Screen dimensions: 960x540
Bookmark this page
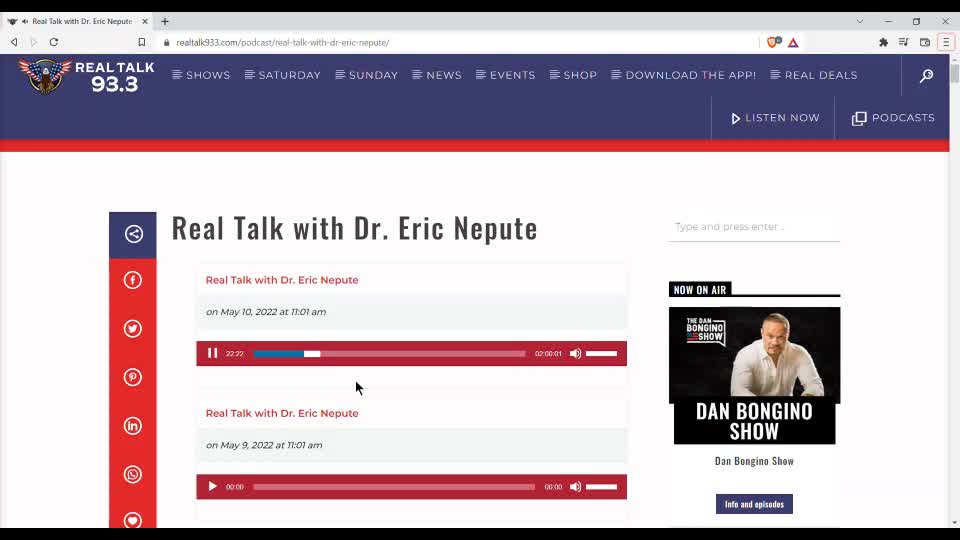141,42
